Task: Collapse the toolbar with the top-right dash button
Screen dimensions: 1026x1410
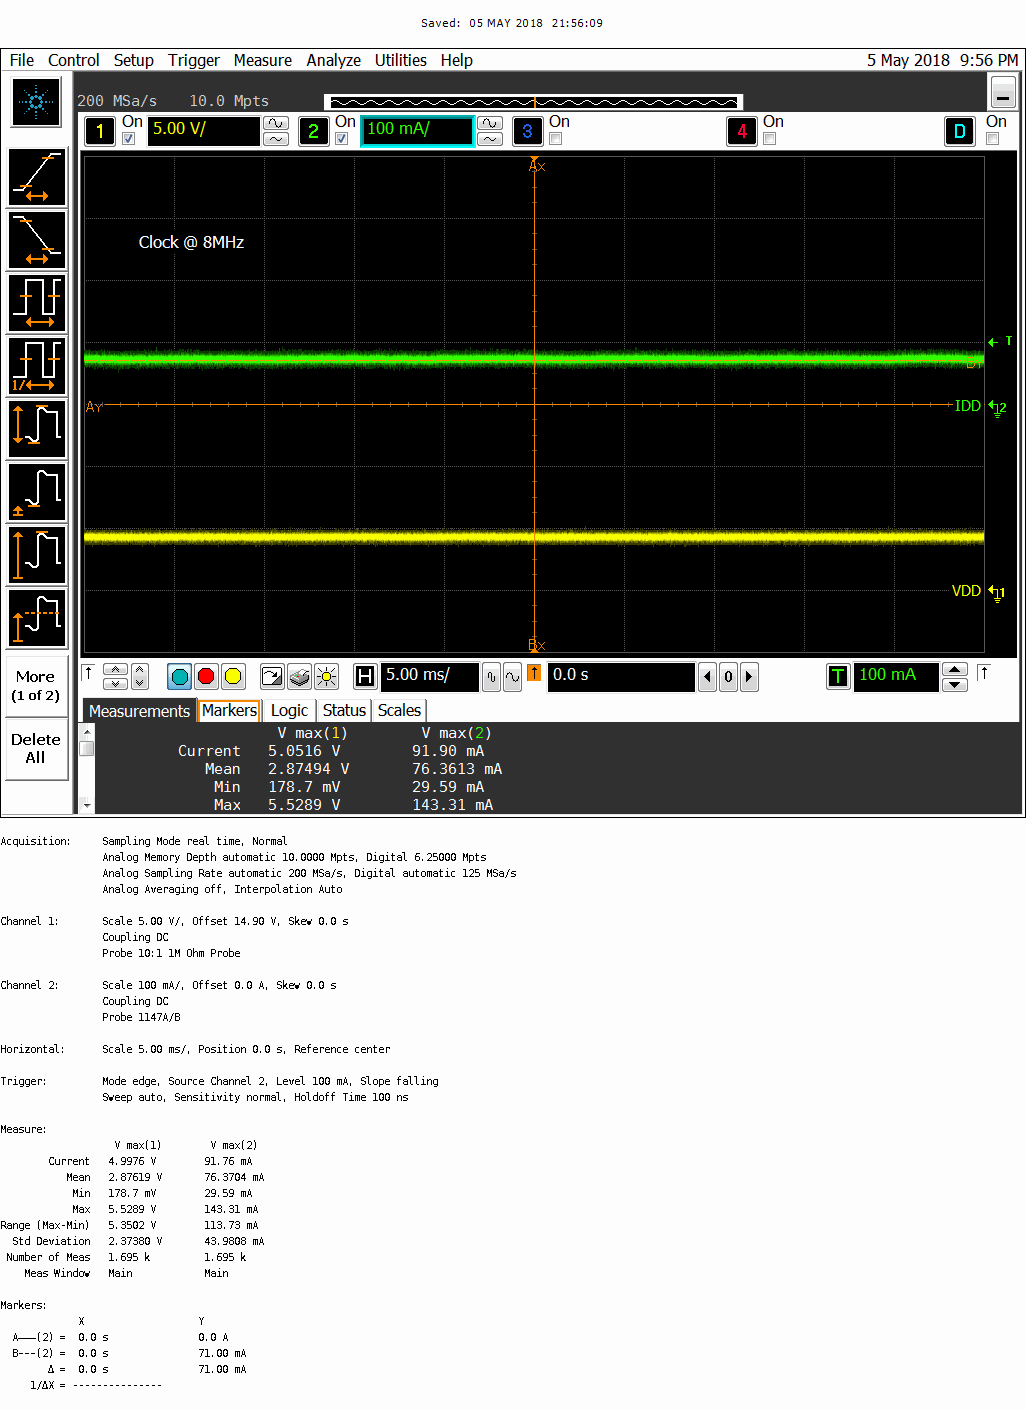Action: point(1003,93)
